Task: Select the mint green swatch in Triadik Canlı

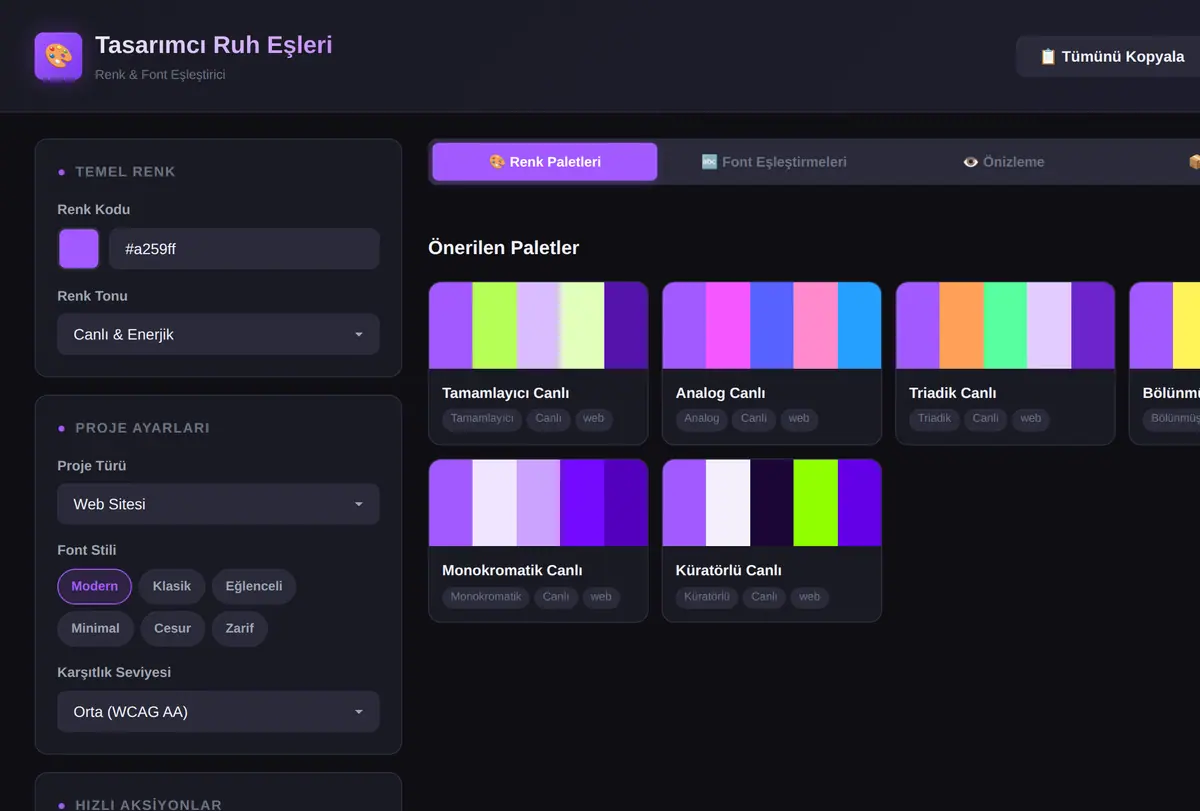Action: (x=1006, y=326)
